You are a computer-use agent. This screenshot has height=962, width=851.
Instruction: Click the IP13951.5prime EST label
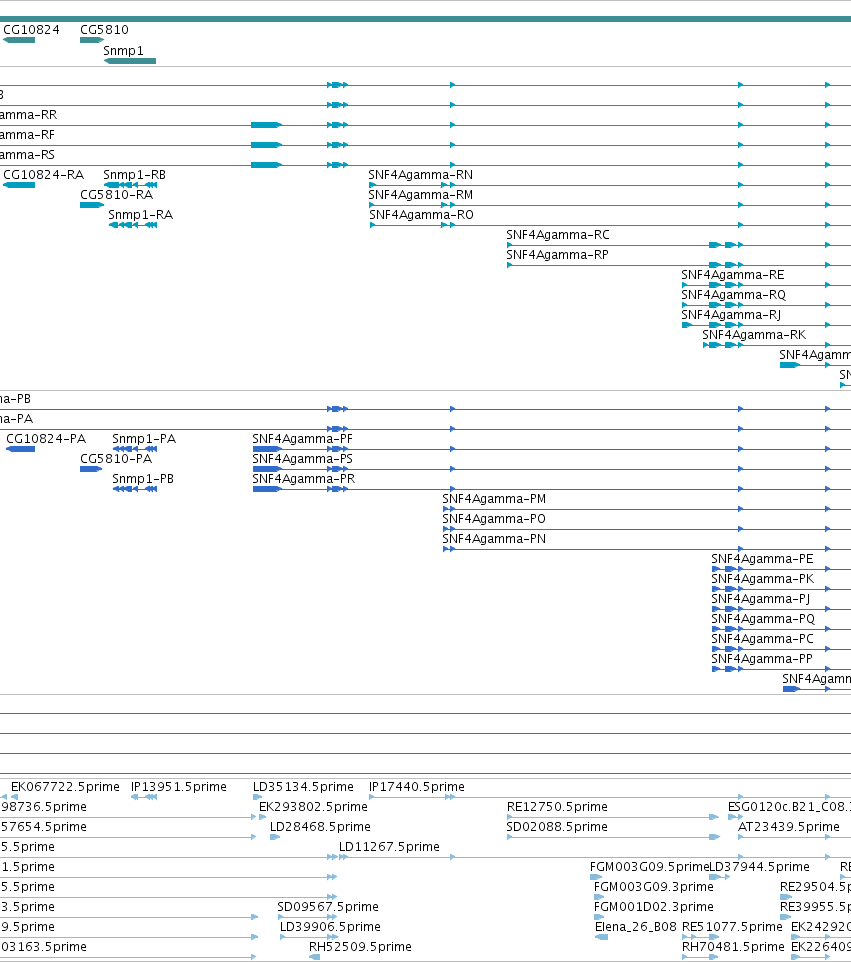point(179,787)
